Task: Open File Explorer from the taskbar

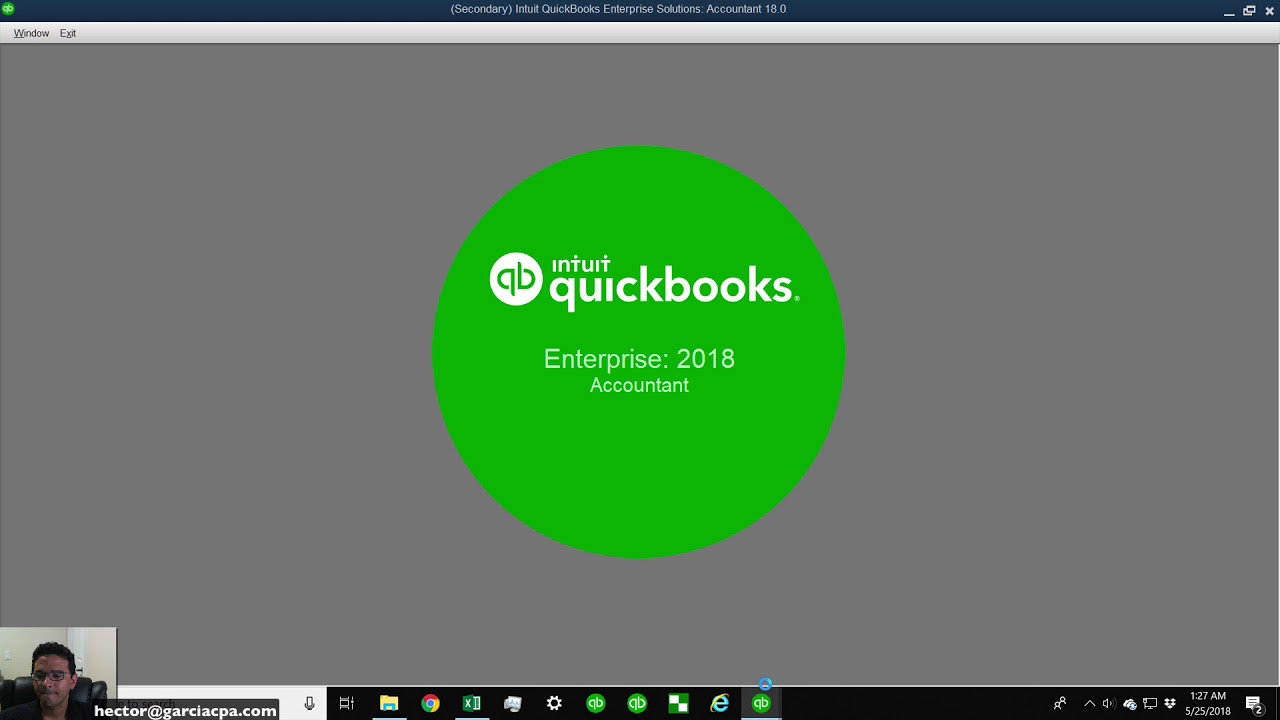Action: tap(389, 704)
